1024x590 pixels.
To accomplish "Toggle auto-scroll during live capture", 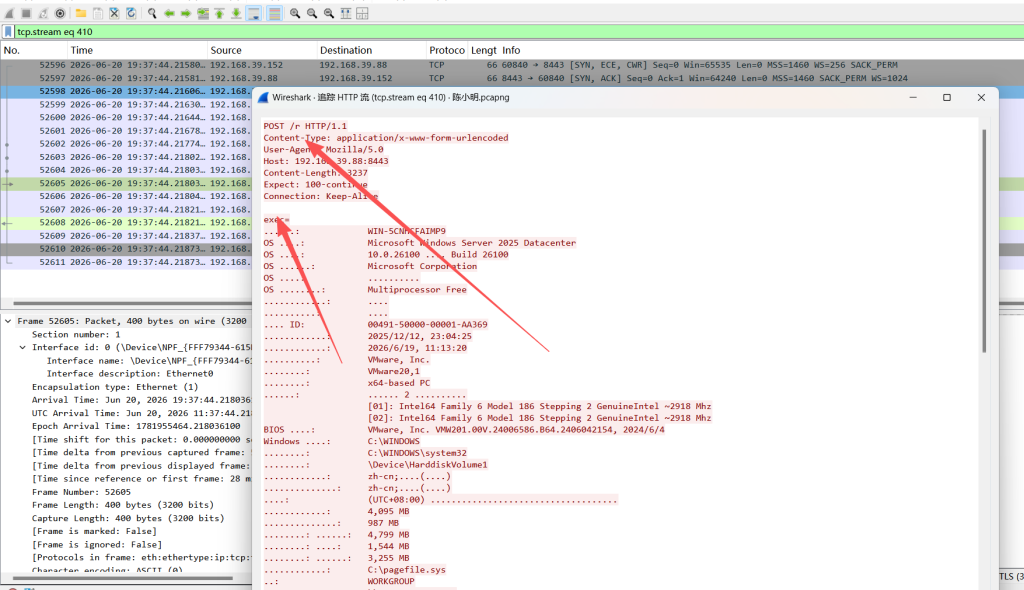I will coord(254,13).
